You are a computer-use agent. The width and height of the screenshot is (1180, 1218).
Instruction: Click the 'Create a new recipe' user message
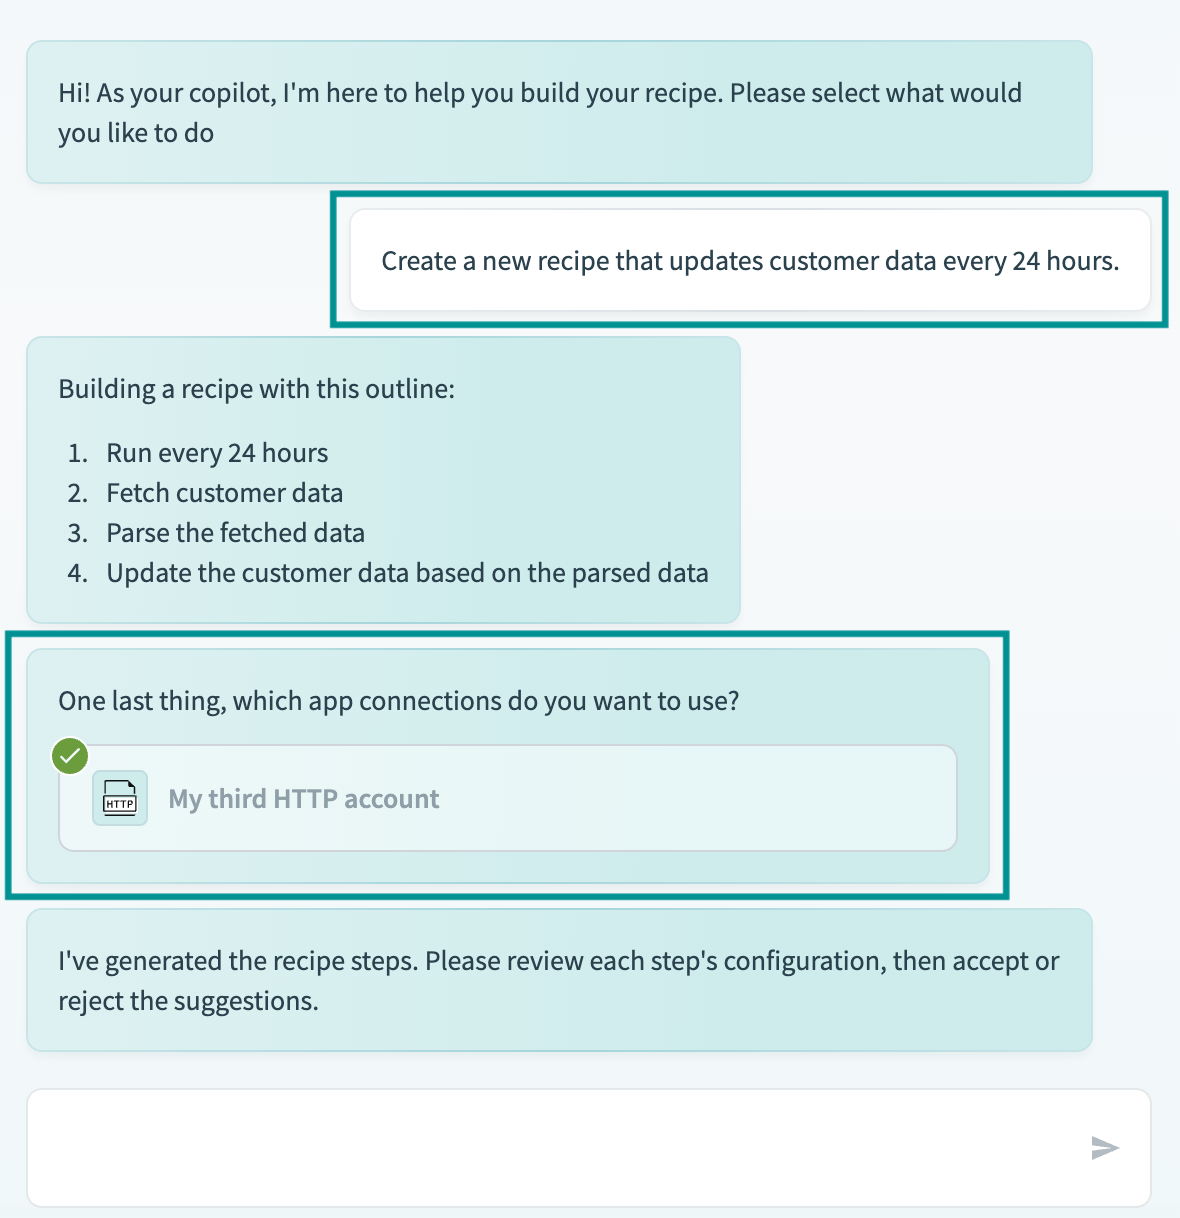click(x=750, y=261)
